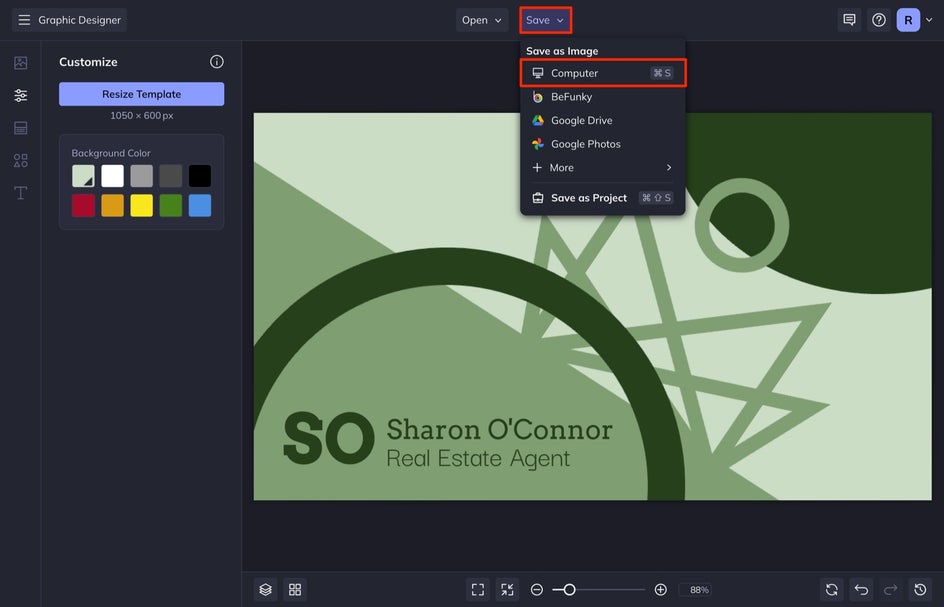Viewport: 944px width, 607px height.
Task: Click the help question mark icon
Action: [878, 20]
